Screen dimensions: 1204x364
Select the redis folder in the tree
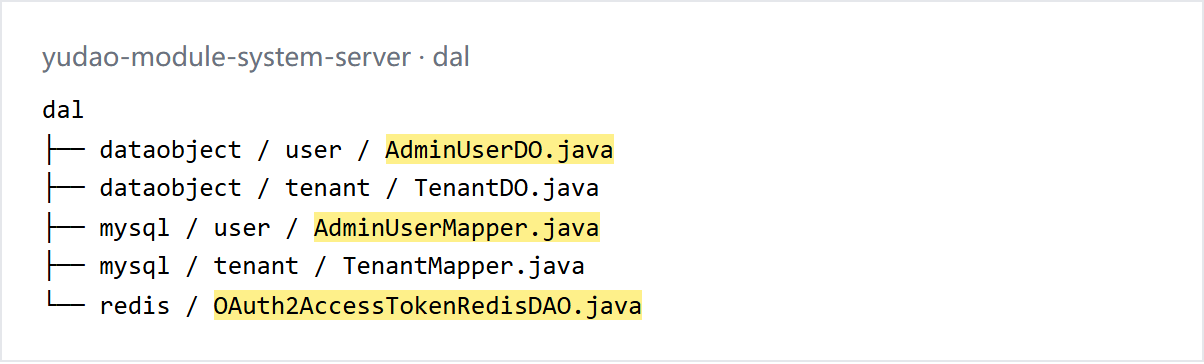(x=135, y=305)
